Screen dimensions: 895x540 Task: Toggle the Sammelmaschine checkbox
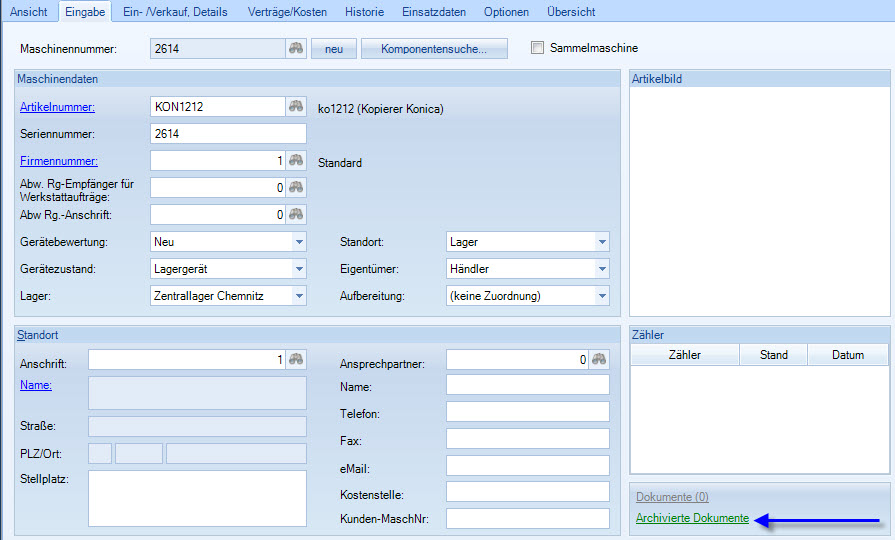[538, 48]
